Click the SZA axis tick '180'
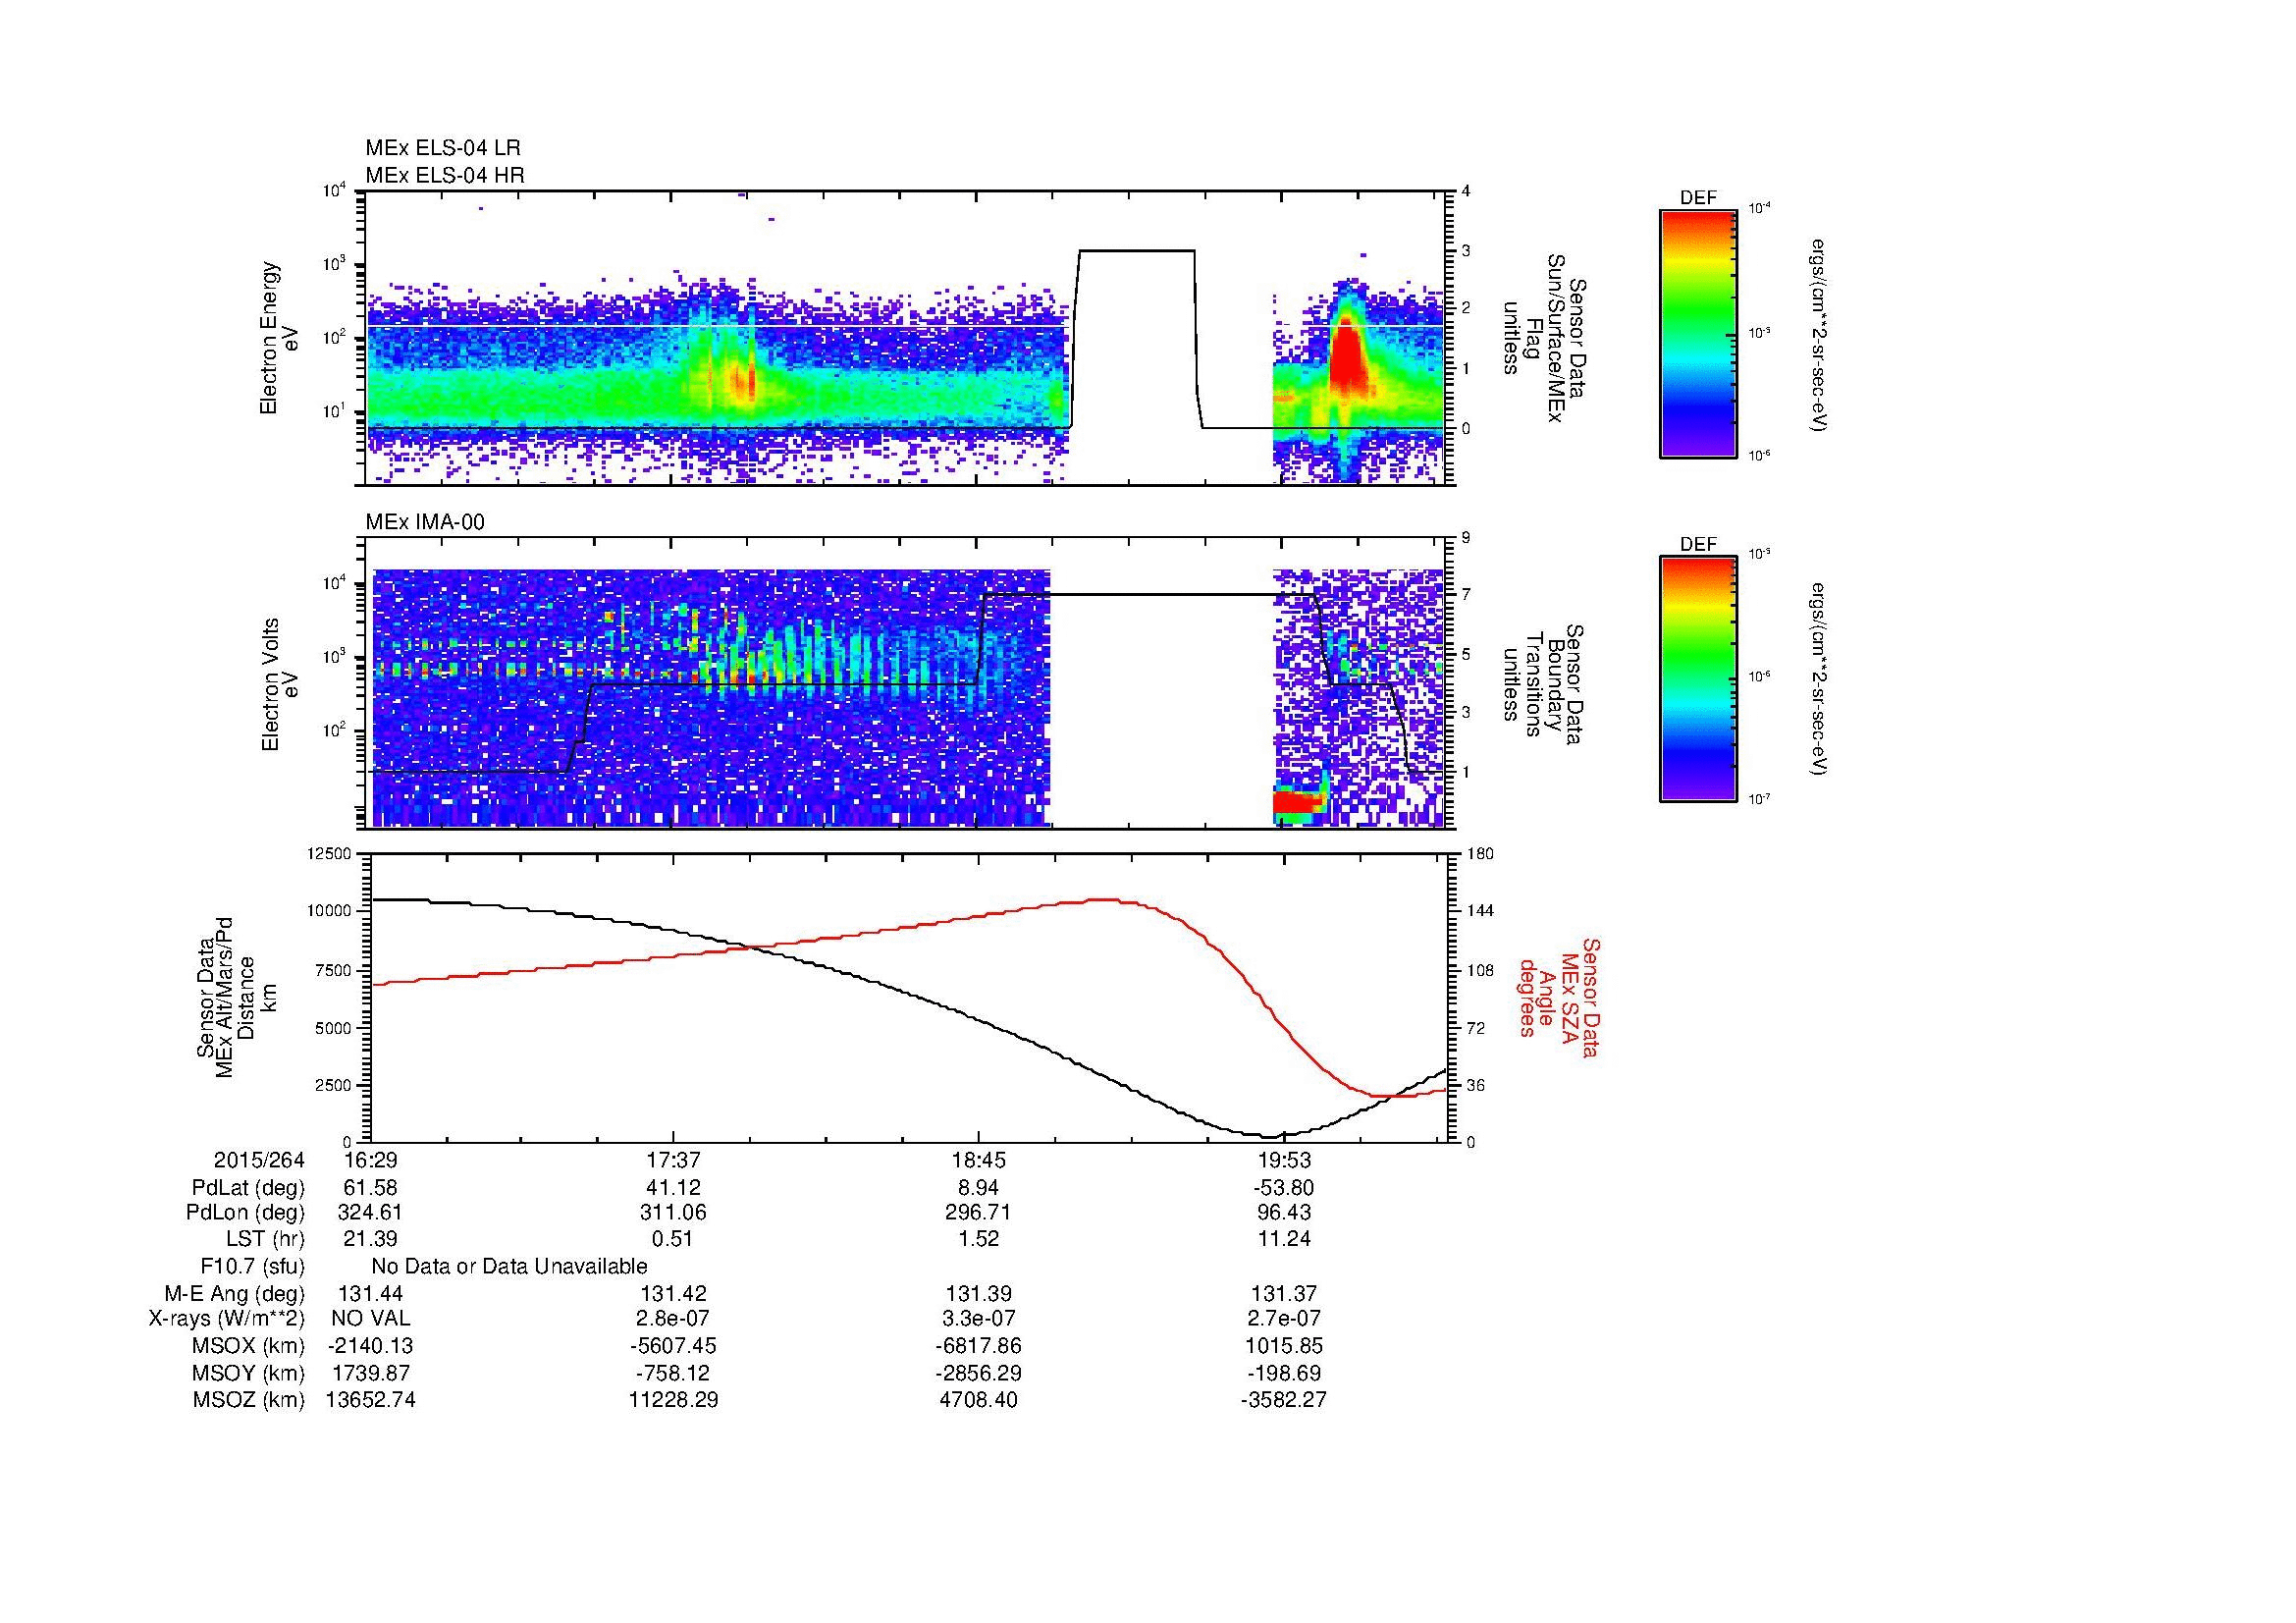Viewport: 2296px width, 1623px height. click(1480, 854)
